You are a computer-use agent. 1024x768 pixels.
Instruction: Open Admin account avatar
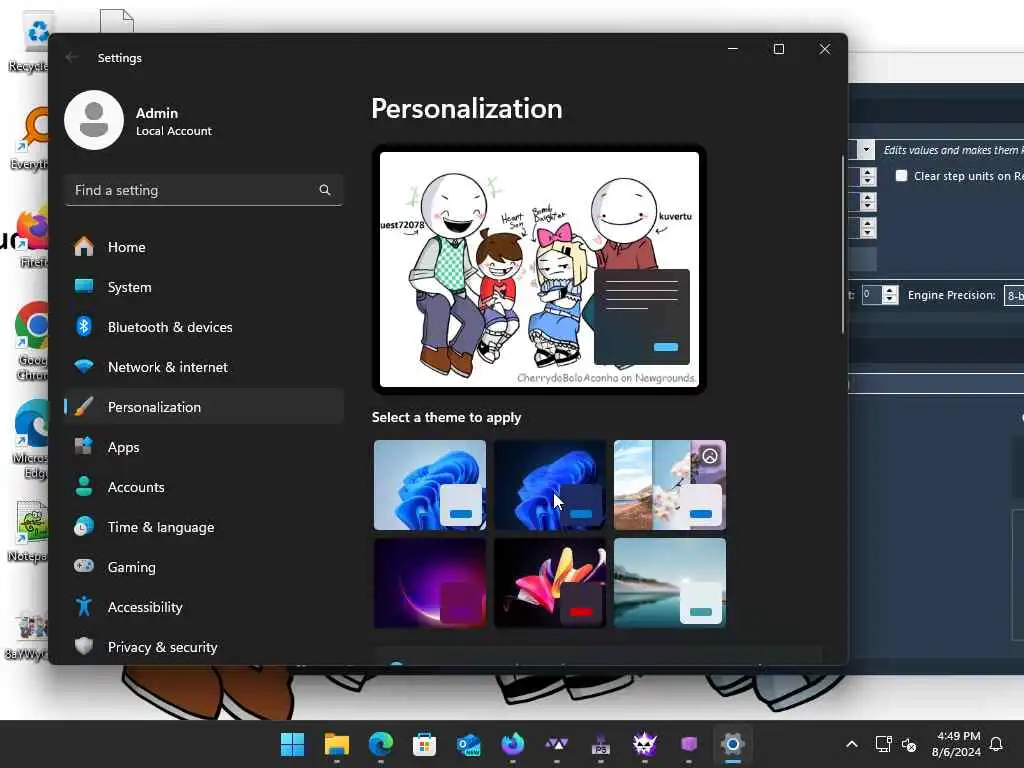tap(94, 120)
